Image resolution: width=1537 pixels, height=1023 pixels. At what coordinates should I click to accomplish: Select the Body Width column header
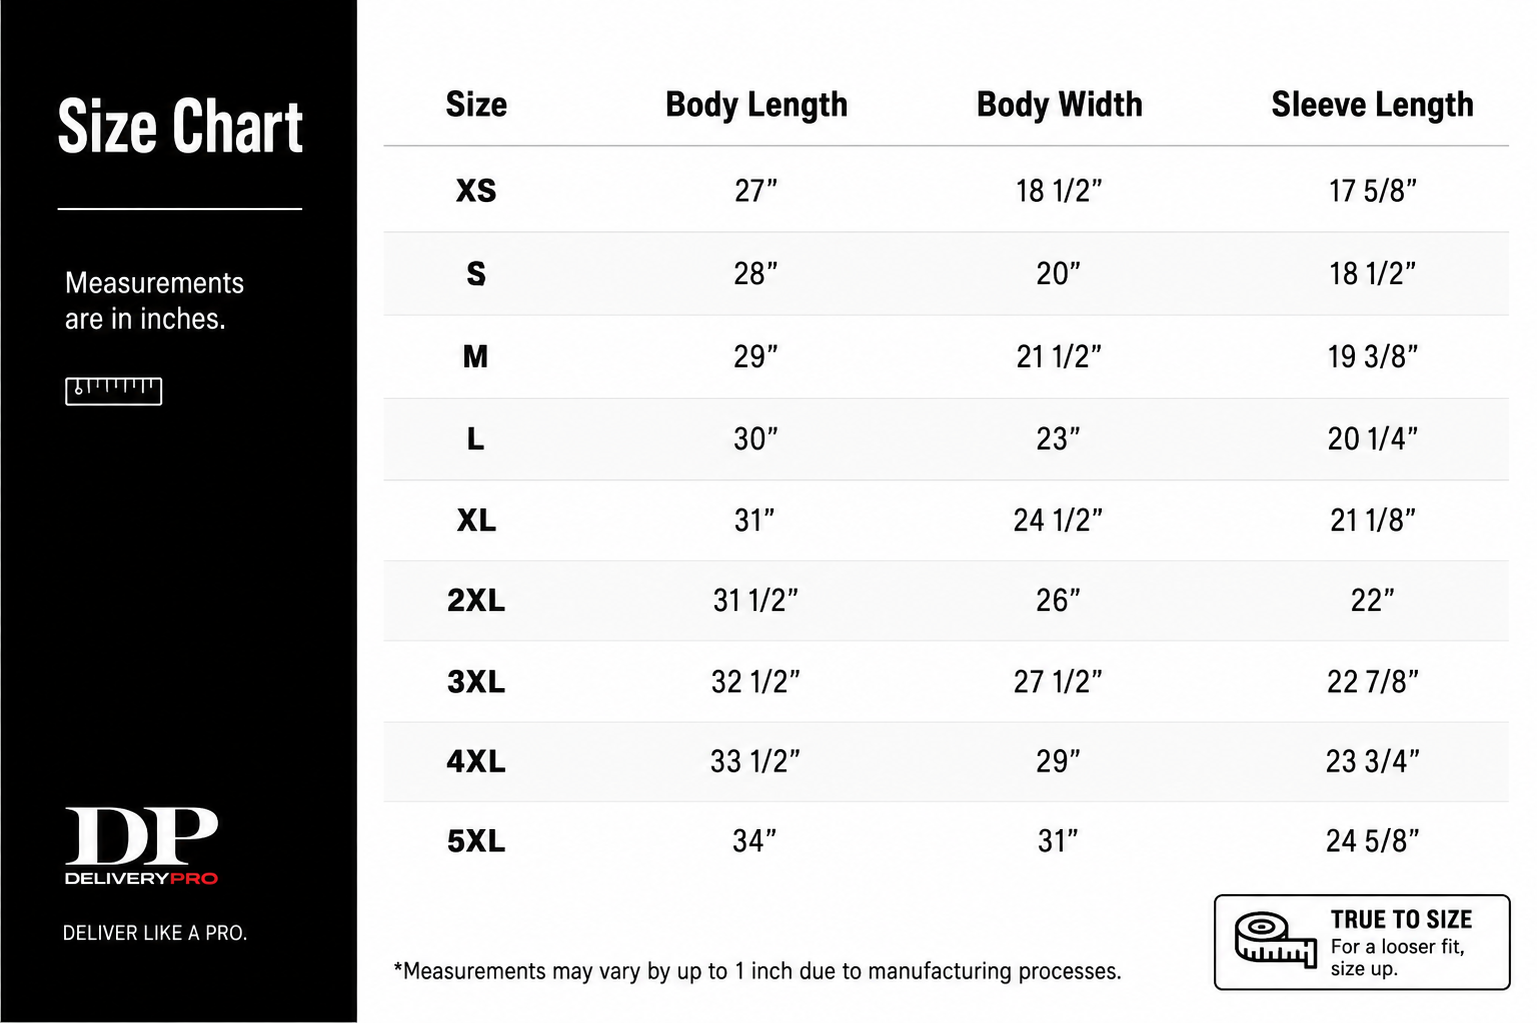[1059, 104]
